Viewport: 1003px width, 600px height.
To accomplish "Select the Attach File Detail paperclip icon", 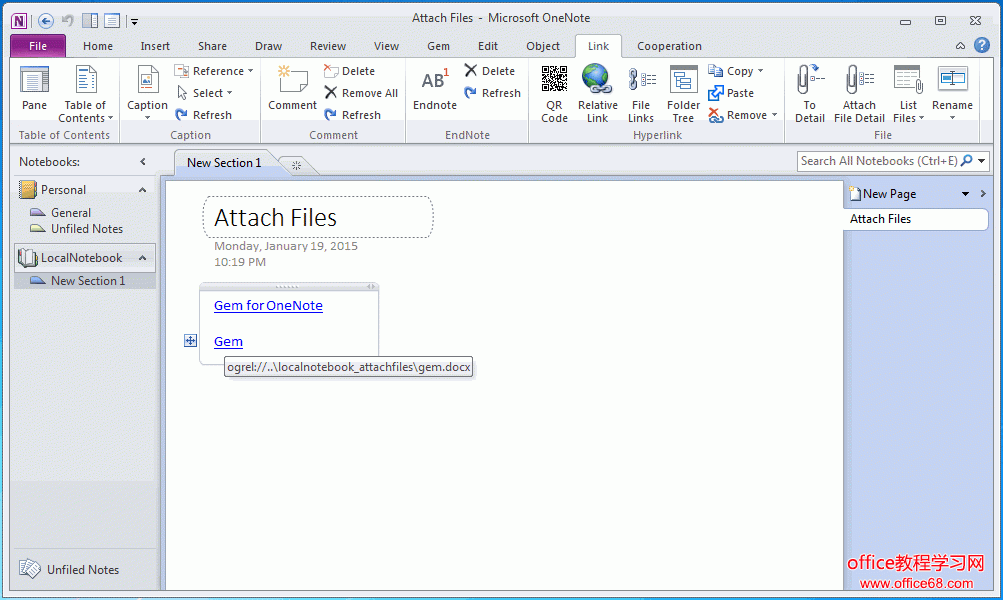I will [859, 80].
